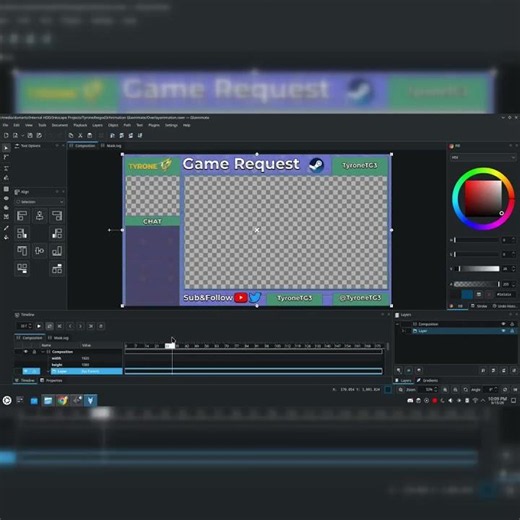520x520 pixels.
Task: Click the alpha slider in Fill panel
Action: 477,284
